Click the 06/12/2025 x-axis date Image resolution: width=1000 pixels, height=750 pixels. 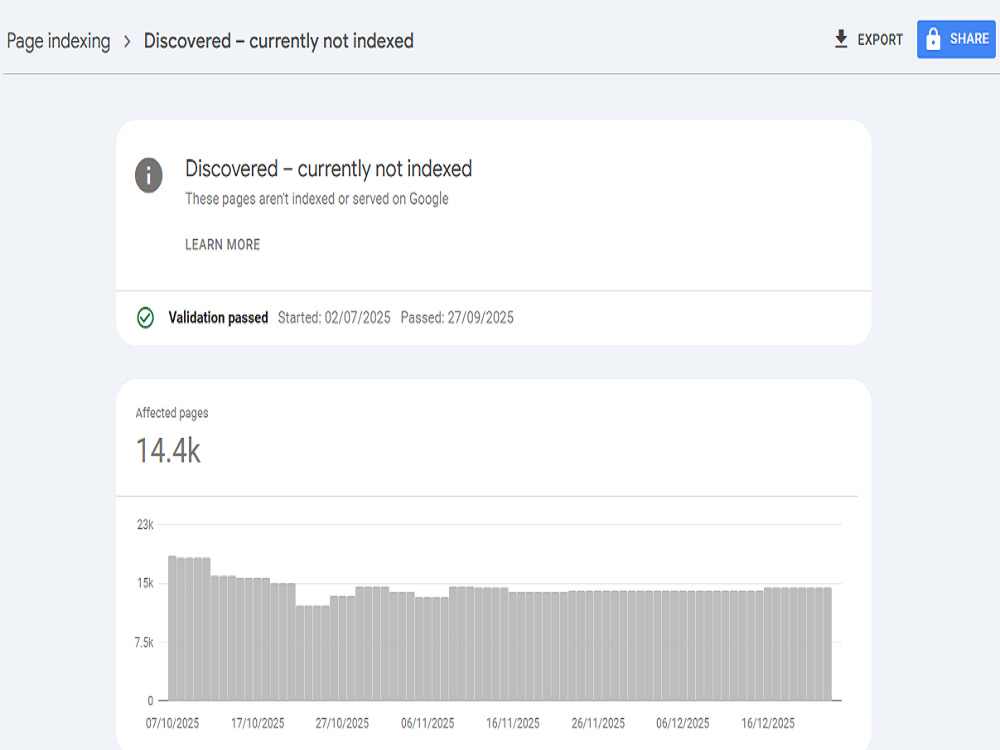(x=683, y=723)
